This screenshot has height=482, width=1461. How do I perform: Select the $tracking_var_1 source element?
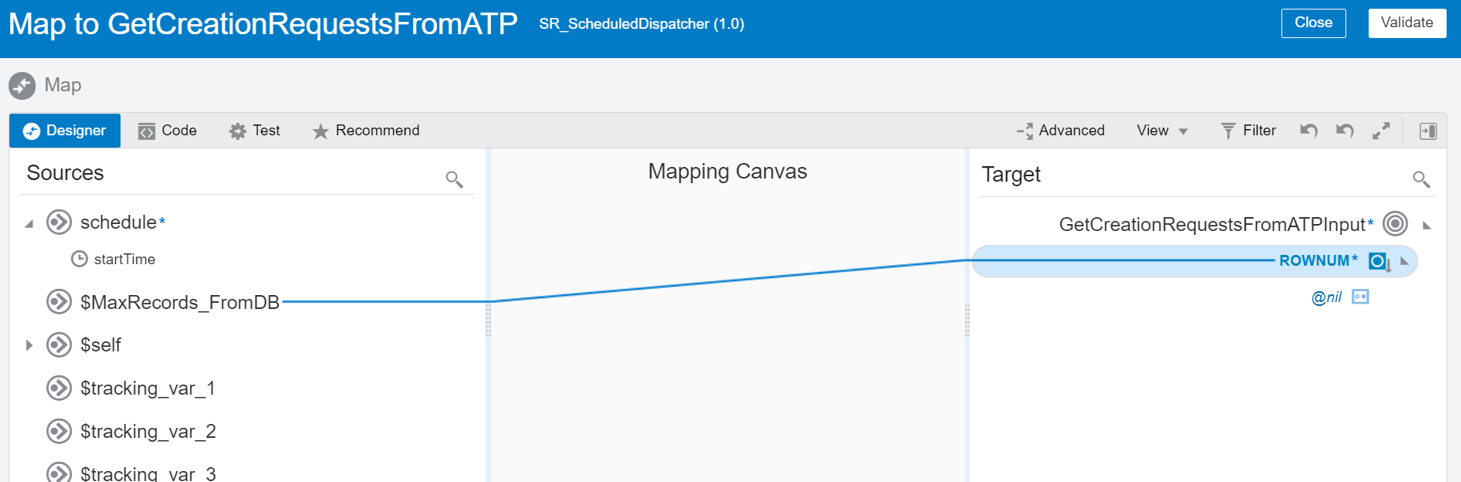coord(147,388)
